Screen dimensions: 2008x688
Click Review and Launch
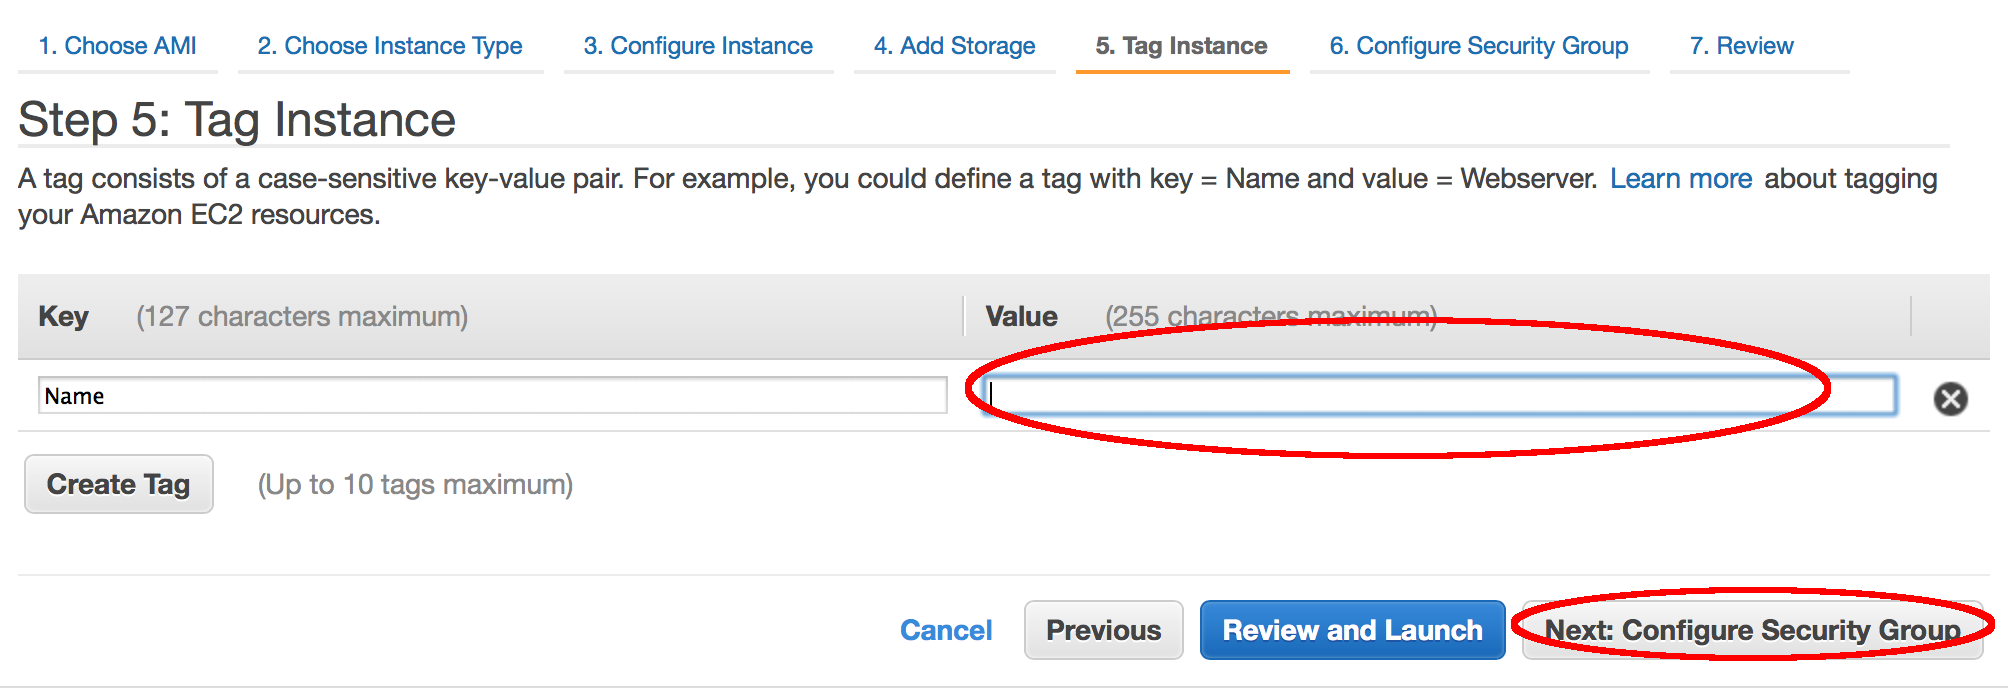pos(1352,630)
